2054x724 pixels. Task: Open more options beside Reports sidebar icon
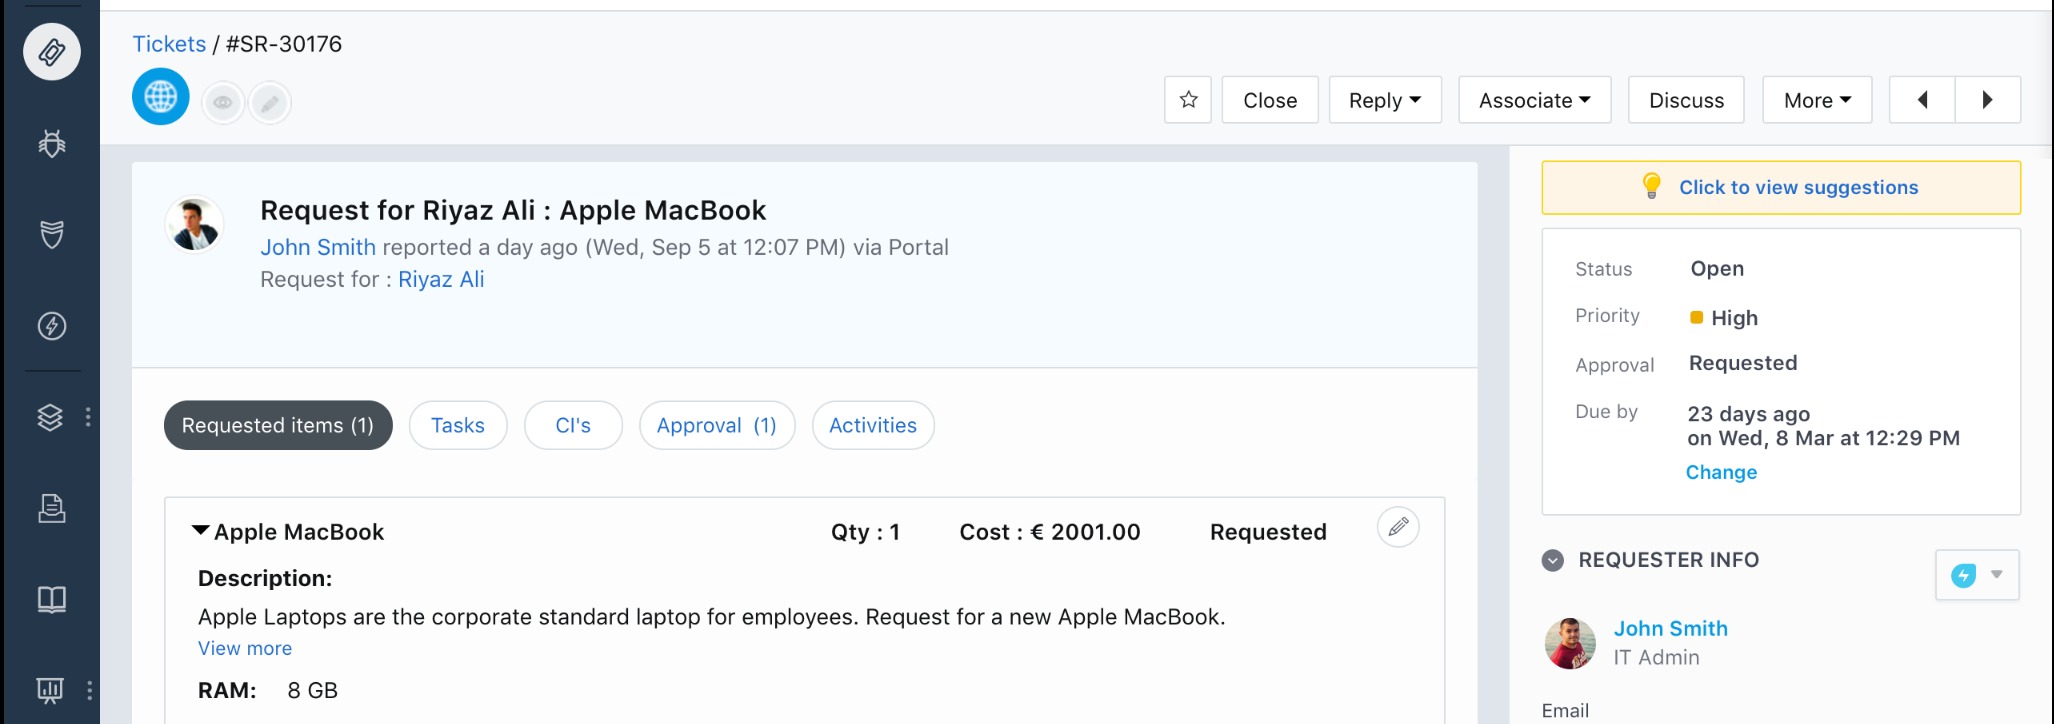(89, 690)
